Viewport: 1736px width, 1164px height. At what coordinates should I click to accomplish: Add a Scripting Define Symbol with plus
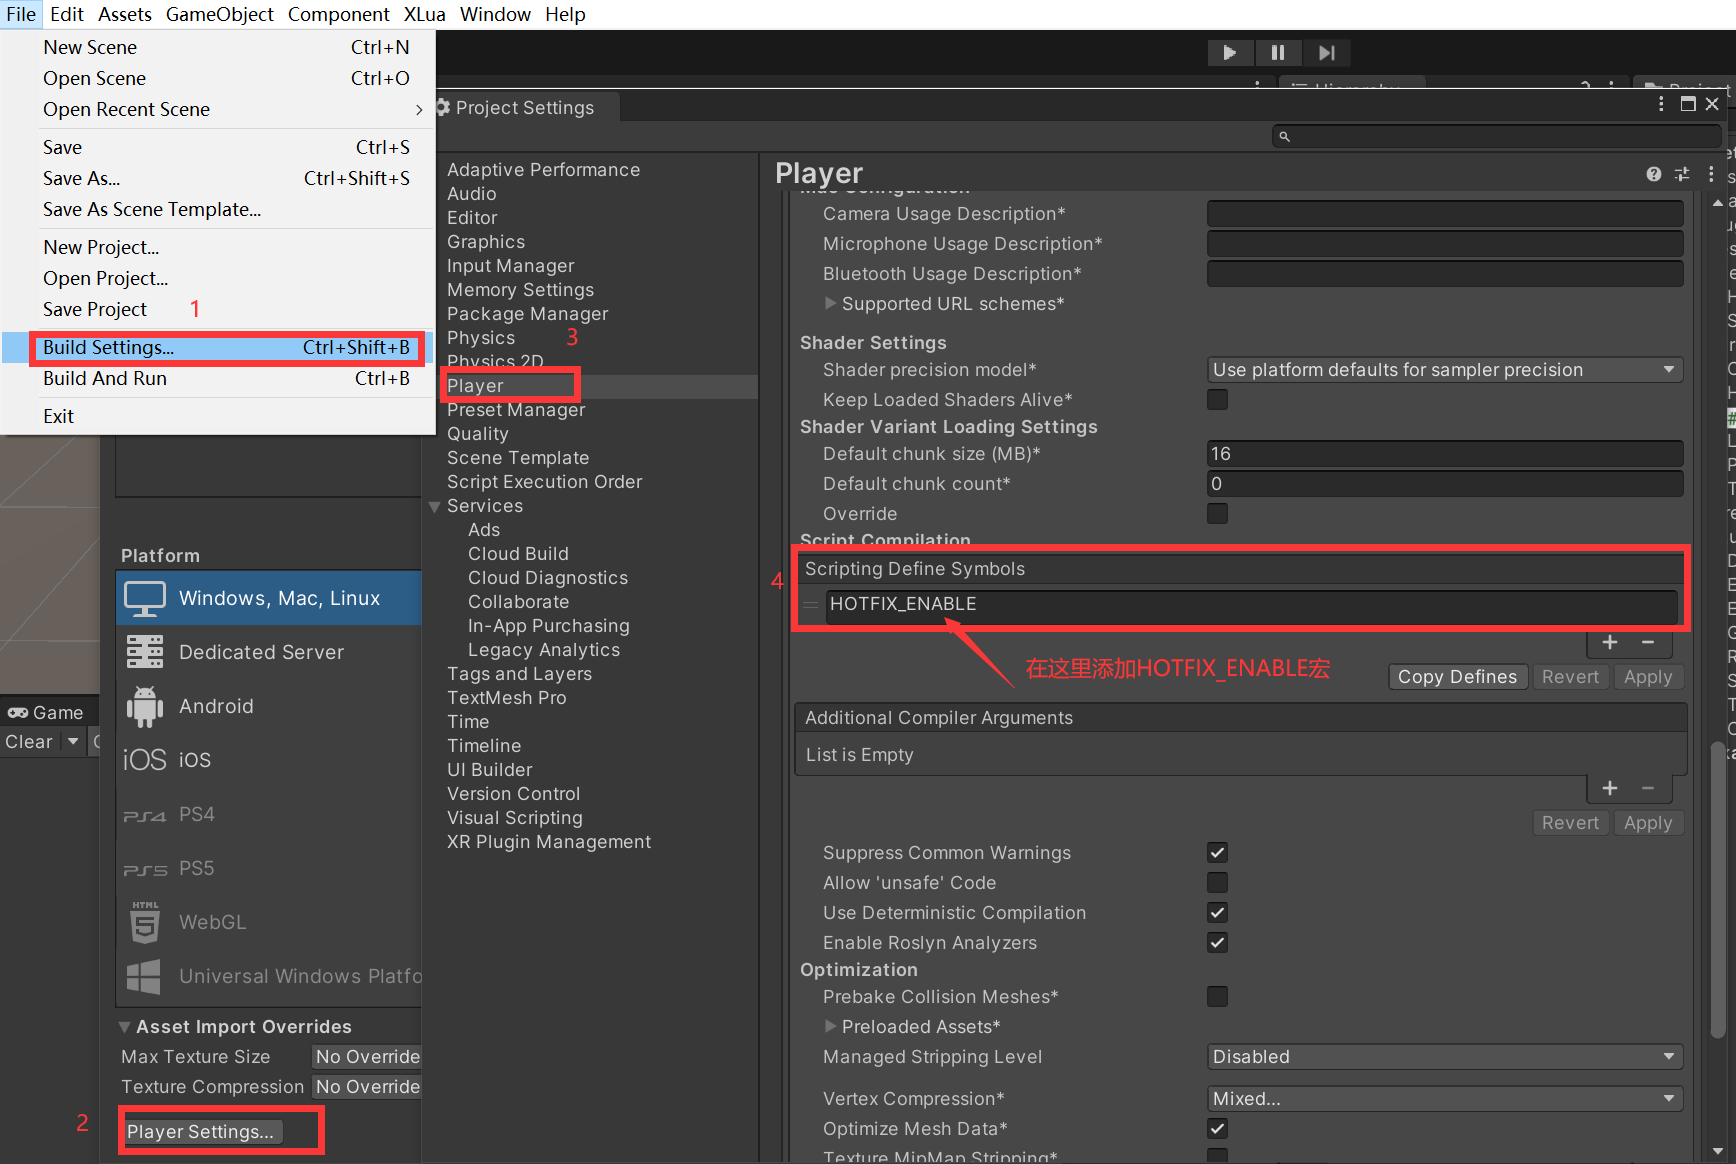pos(1610,642)
